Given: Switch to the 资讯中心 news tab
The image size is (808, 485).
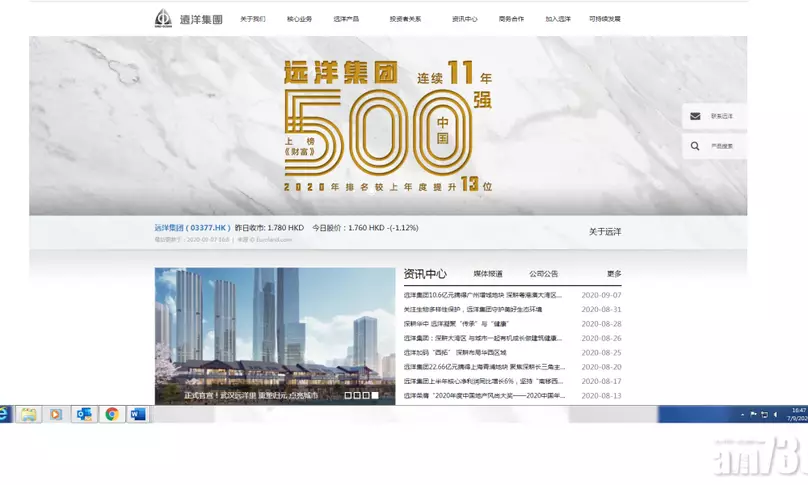Looking at the screenshot, I should 425,274.
